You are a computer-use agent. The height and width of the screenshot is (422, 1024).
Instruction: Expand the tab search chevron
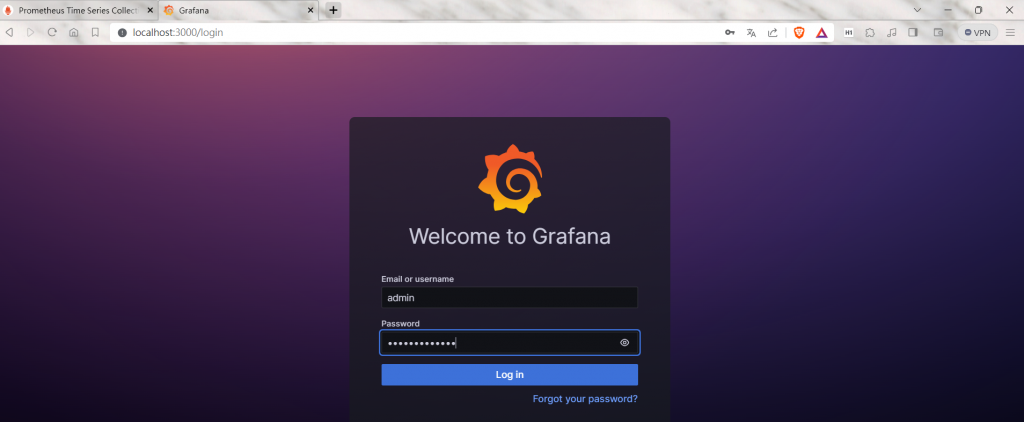pyautogui.click(x=917, y=10)
